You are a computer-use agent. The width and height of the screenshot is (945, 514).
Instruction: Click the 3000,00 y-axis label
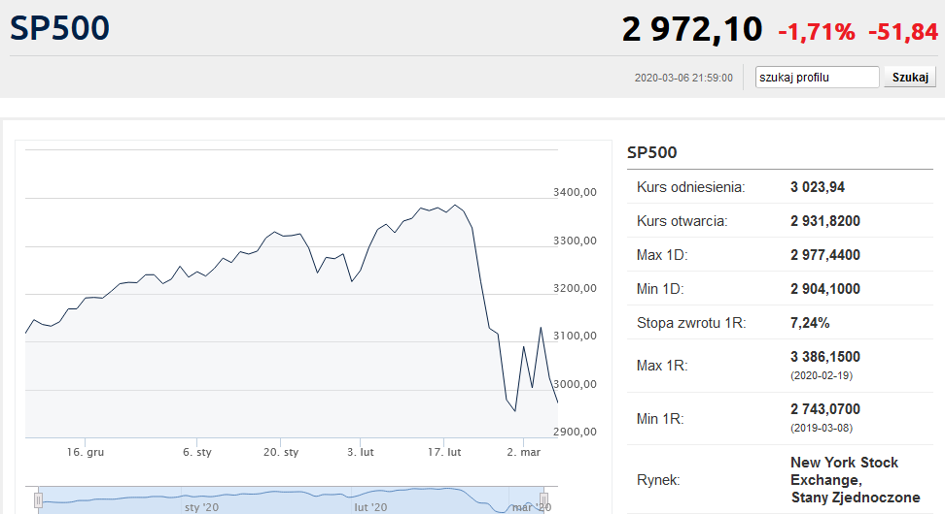pyautogui.click(x=574, y=384)
